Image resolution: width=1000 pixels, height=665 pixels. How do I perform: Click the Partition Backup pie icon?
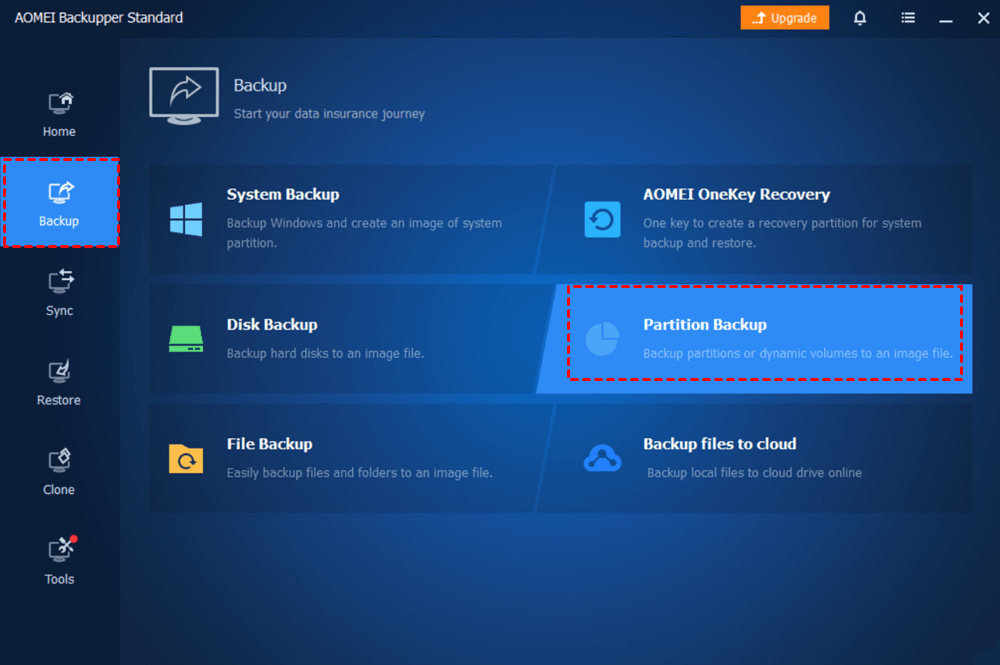pyautogui.click(x=602, y=339)
